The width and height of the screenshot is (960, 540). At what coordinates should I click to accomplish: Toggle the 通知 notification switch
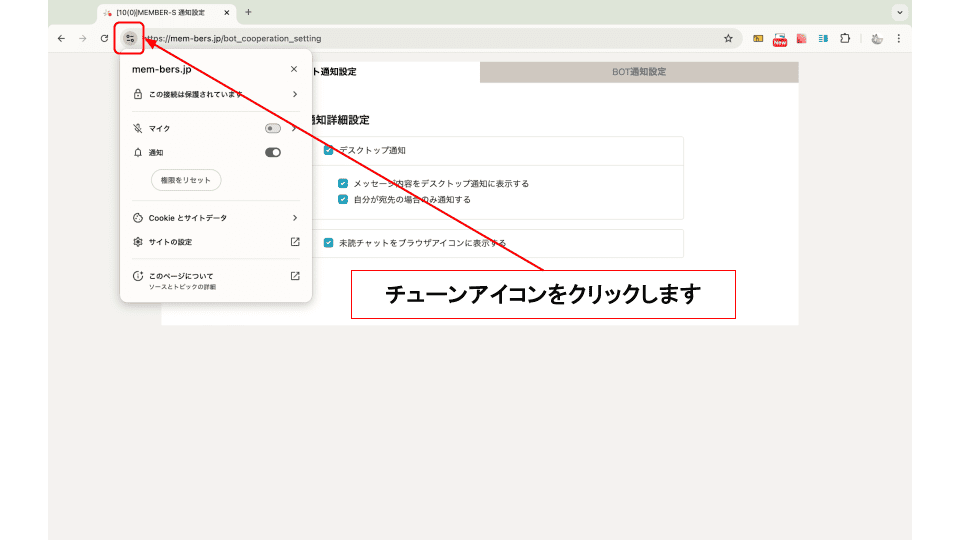[x=272, y=153]
